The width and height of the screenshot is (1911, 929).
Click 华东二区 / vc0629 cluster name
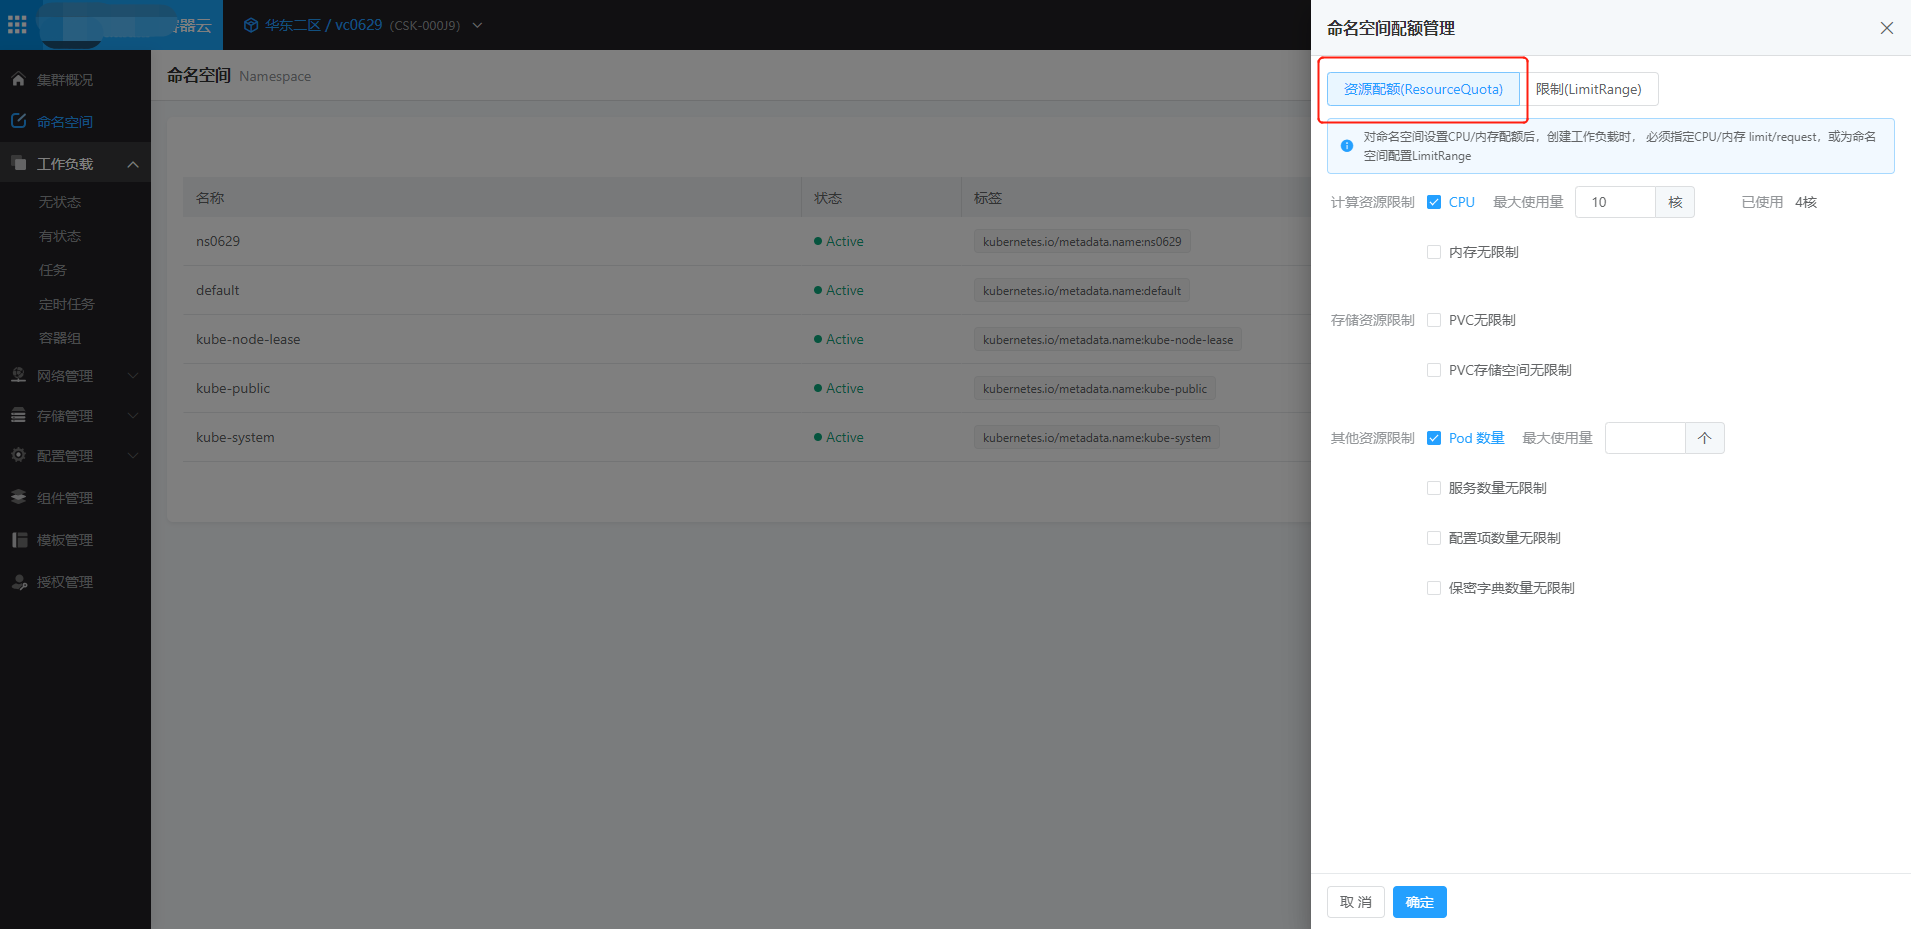tap(323, 25)
